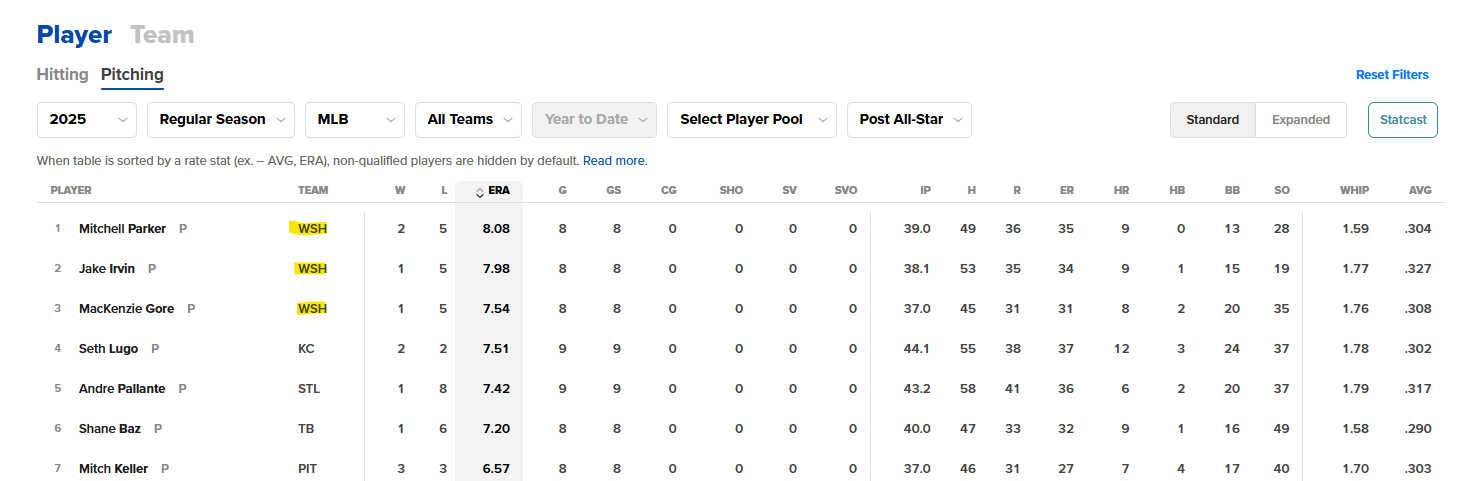Viewport: 1481px width, 481px height.
Task: Select the Pitching tab
Action: pyautogui.click(x=132, y=74)
